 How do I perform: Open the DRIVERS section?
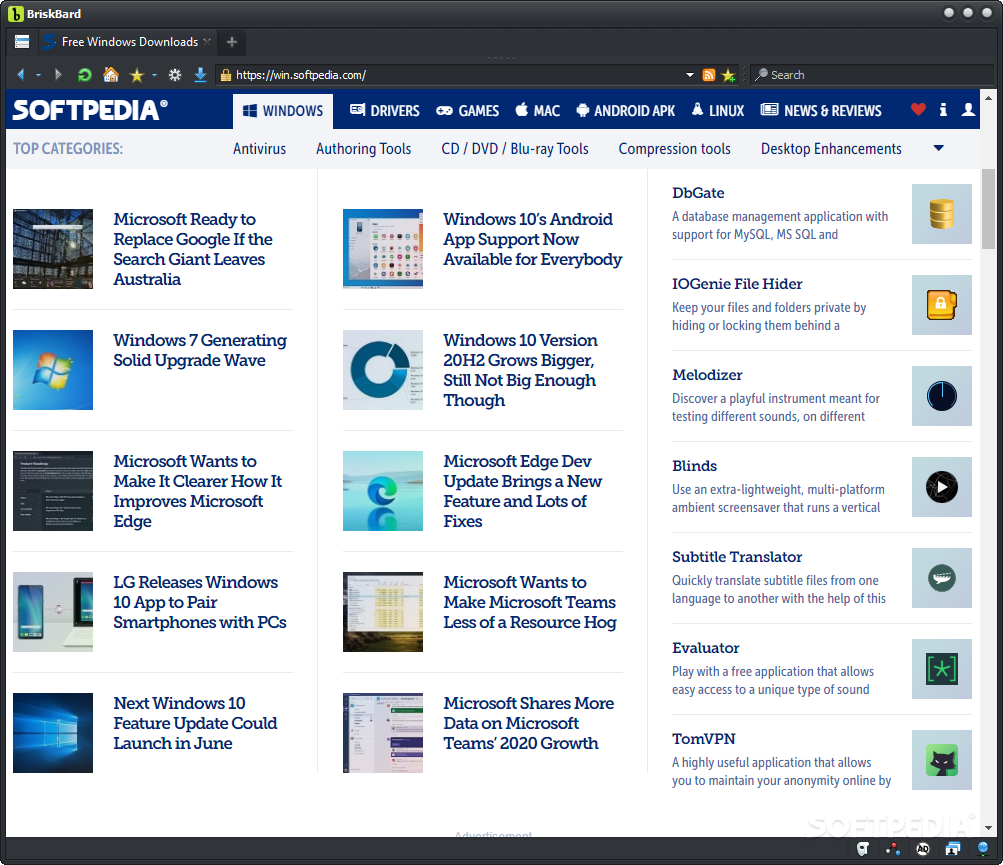click(x=384, y=111)
